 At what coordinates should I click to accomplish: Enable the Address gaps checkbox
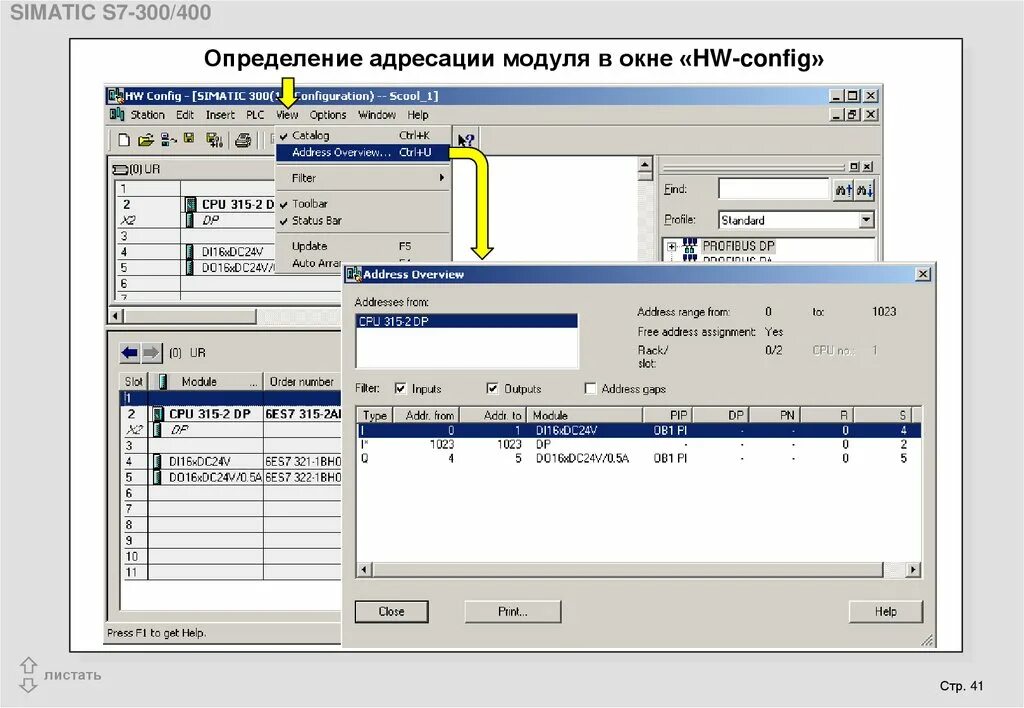click(590, 389)
